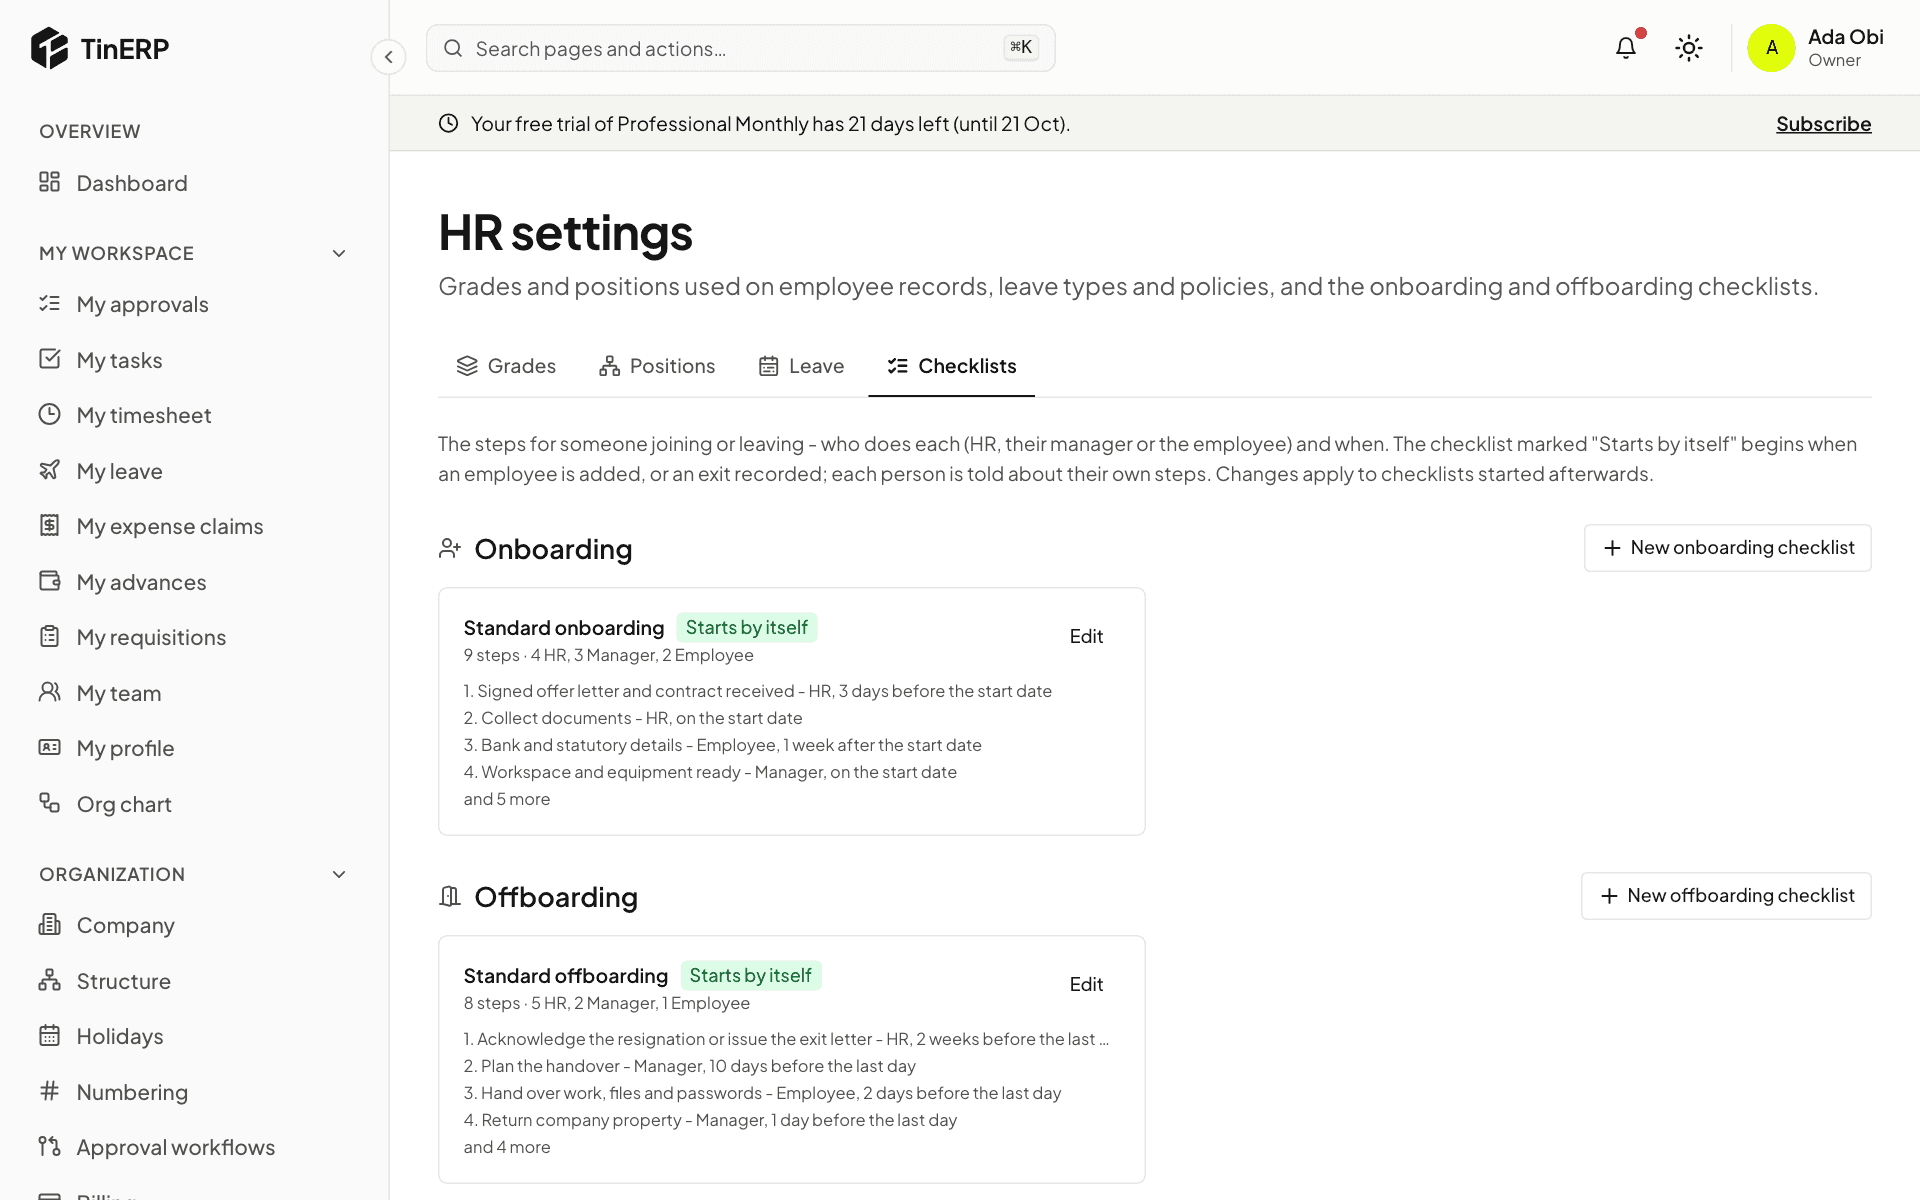
Task: Focus the Search pages and actions field
Action: point(740,48)
